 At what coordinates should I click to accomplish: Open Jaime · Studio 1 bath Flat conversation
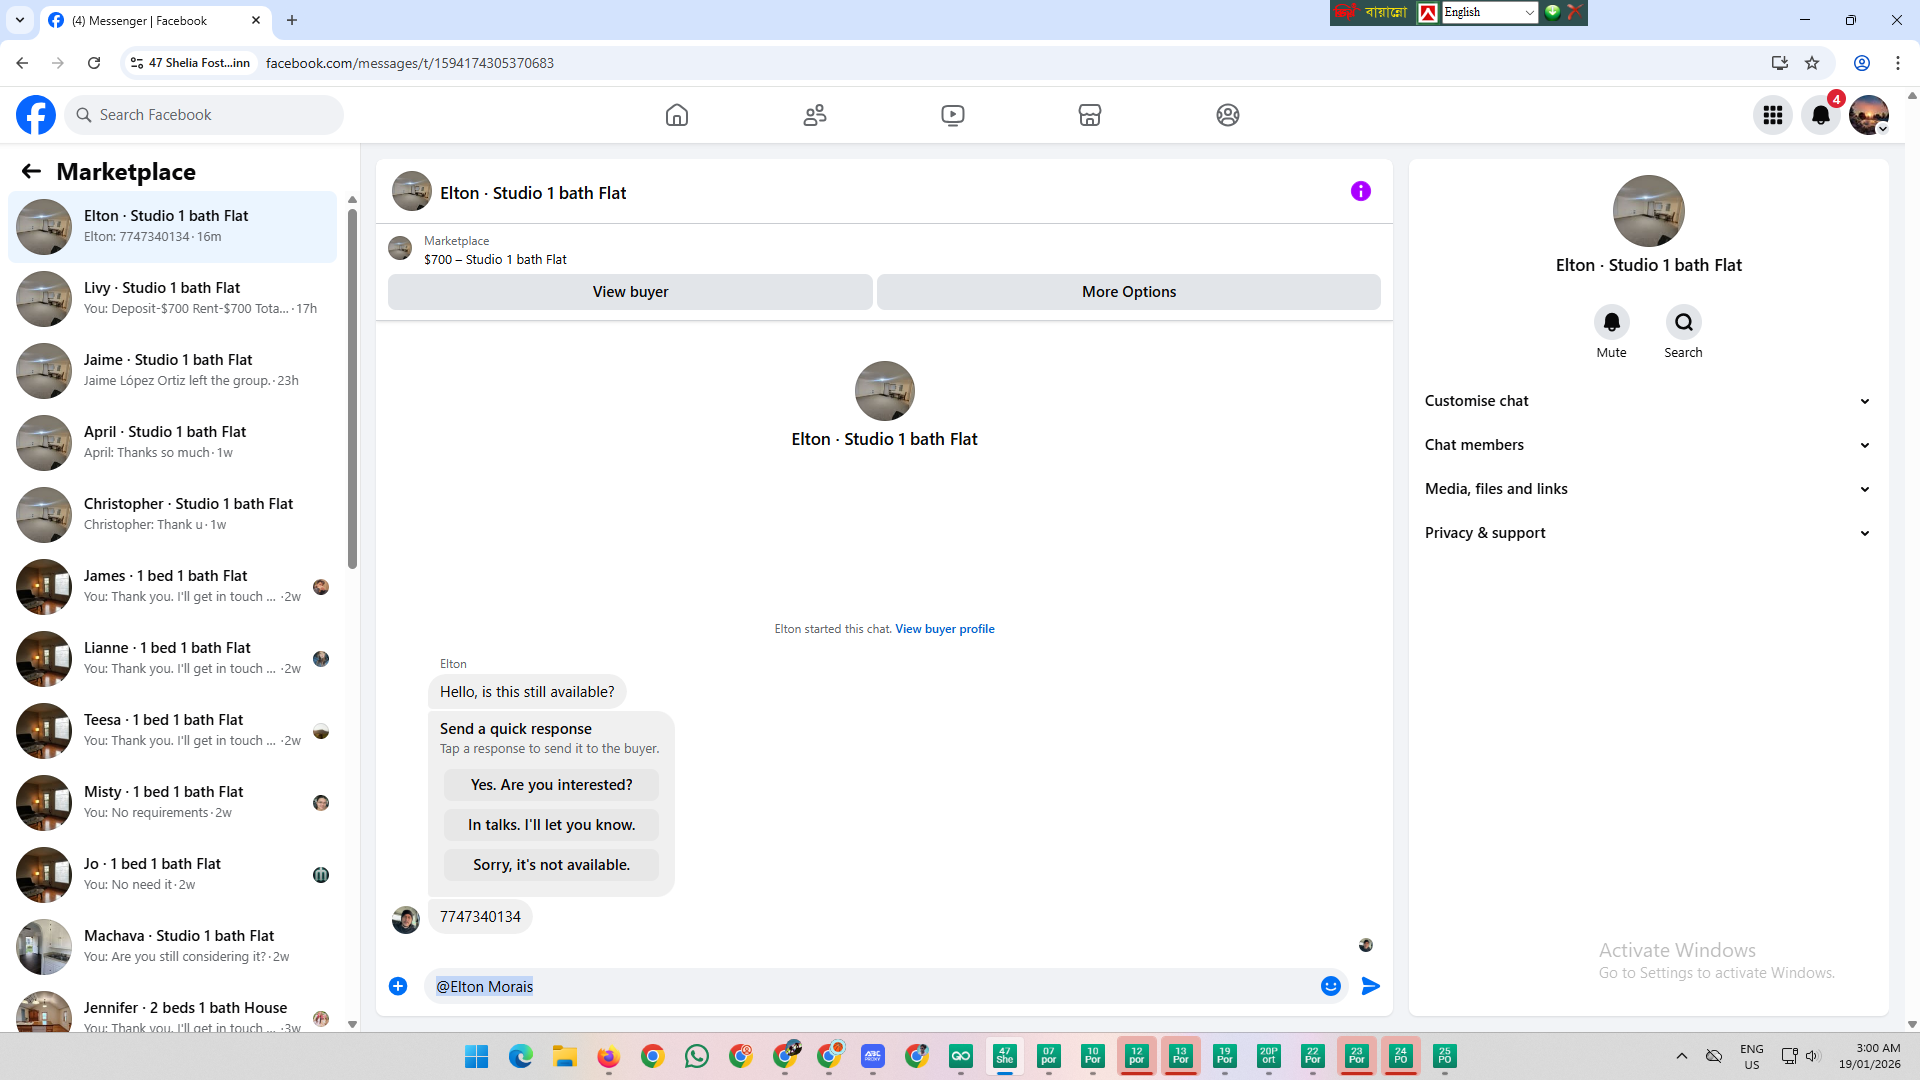point(173,371)
